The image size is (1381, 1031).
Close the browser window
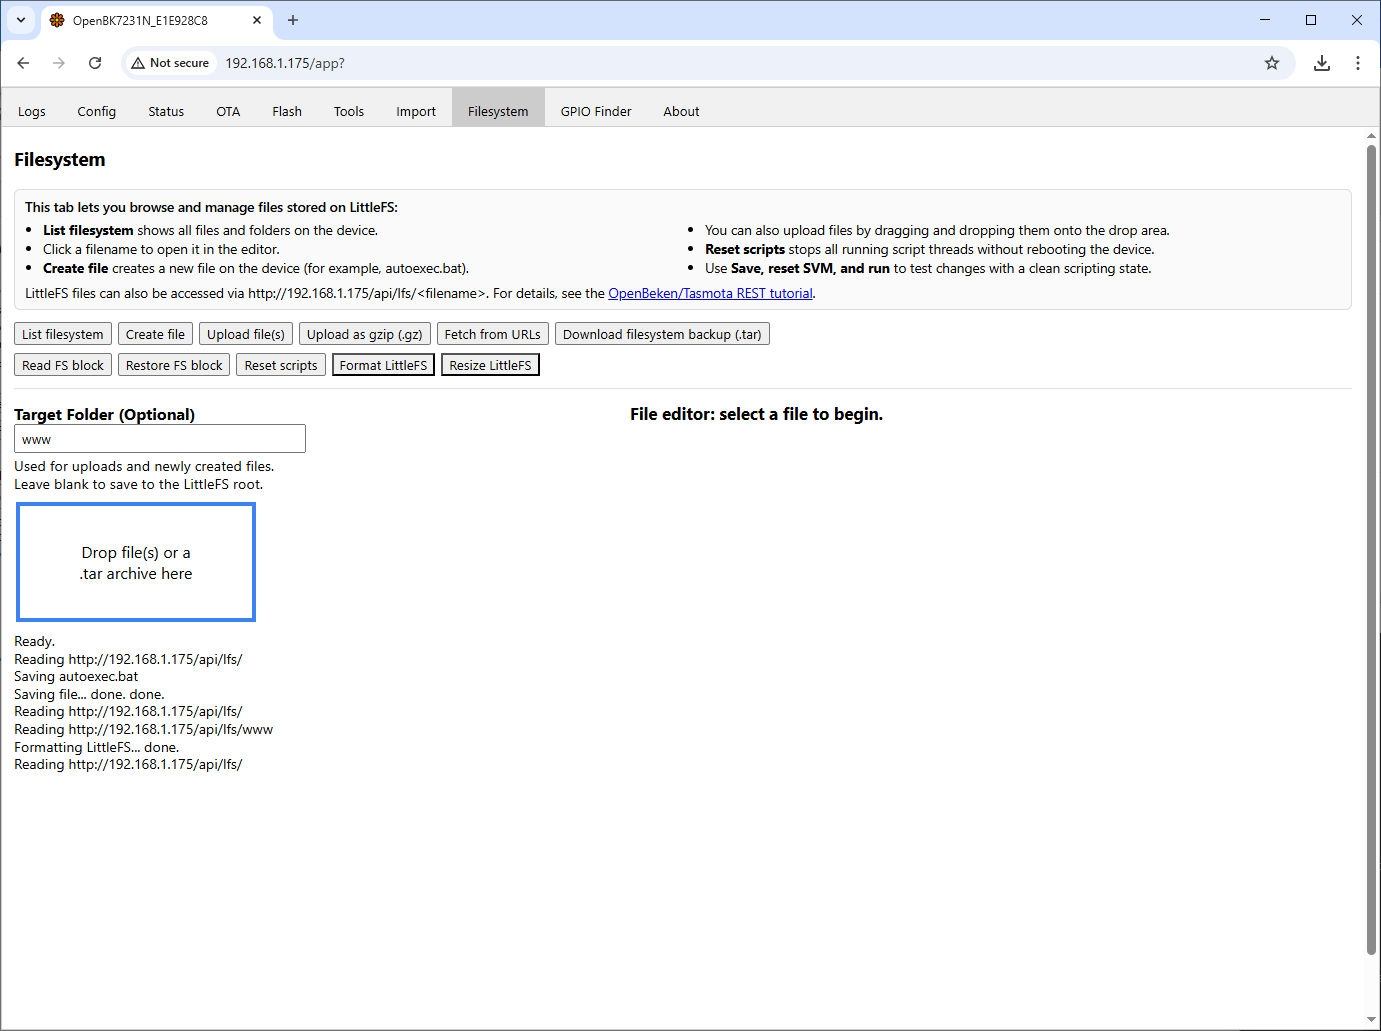click(x=1357, y=20)
